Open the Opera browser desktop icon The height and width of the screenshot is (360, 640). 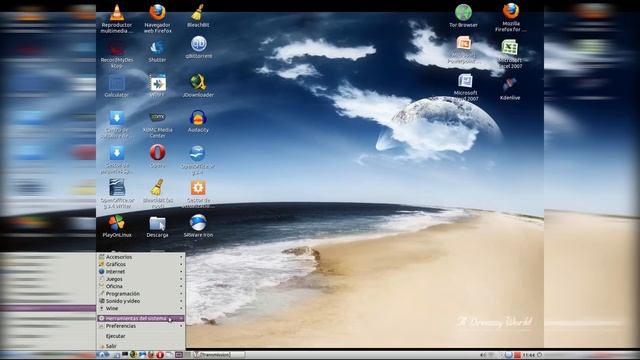pos(158,153)
